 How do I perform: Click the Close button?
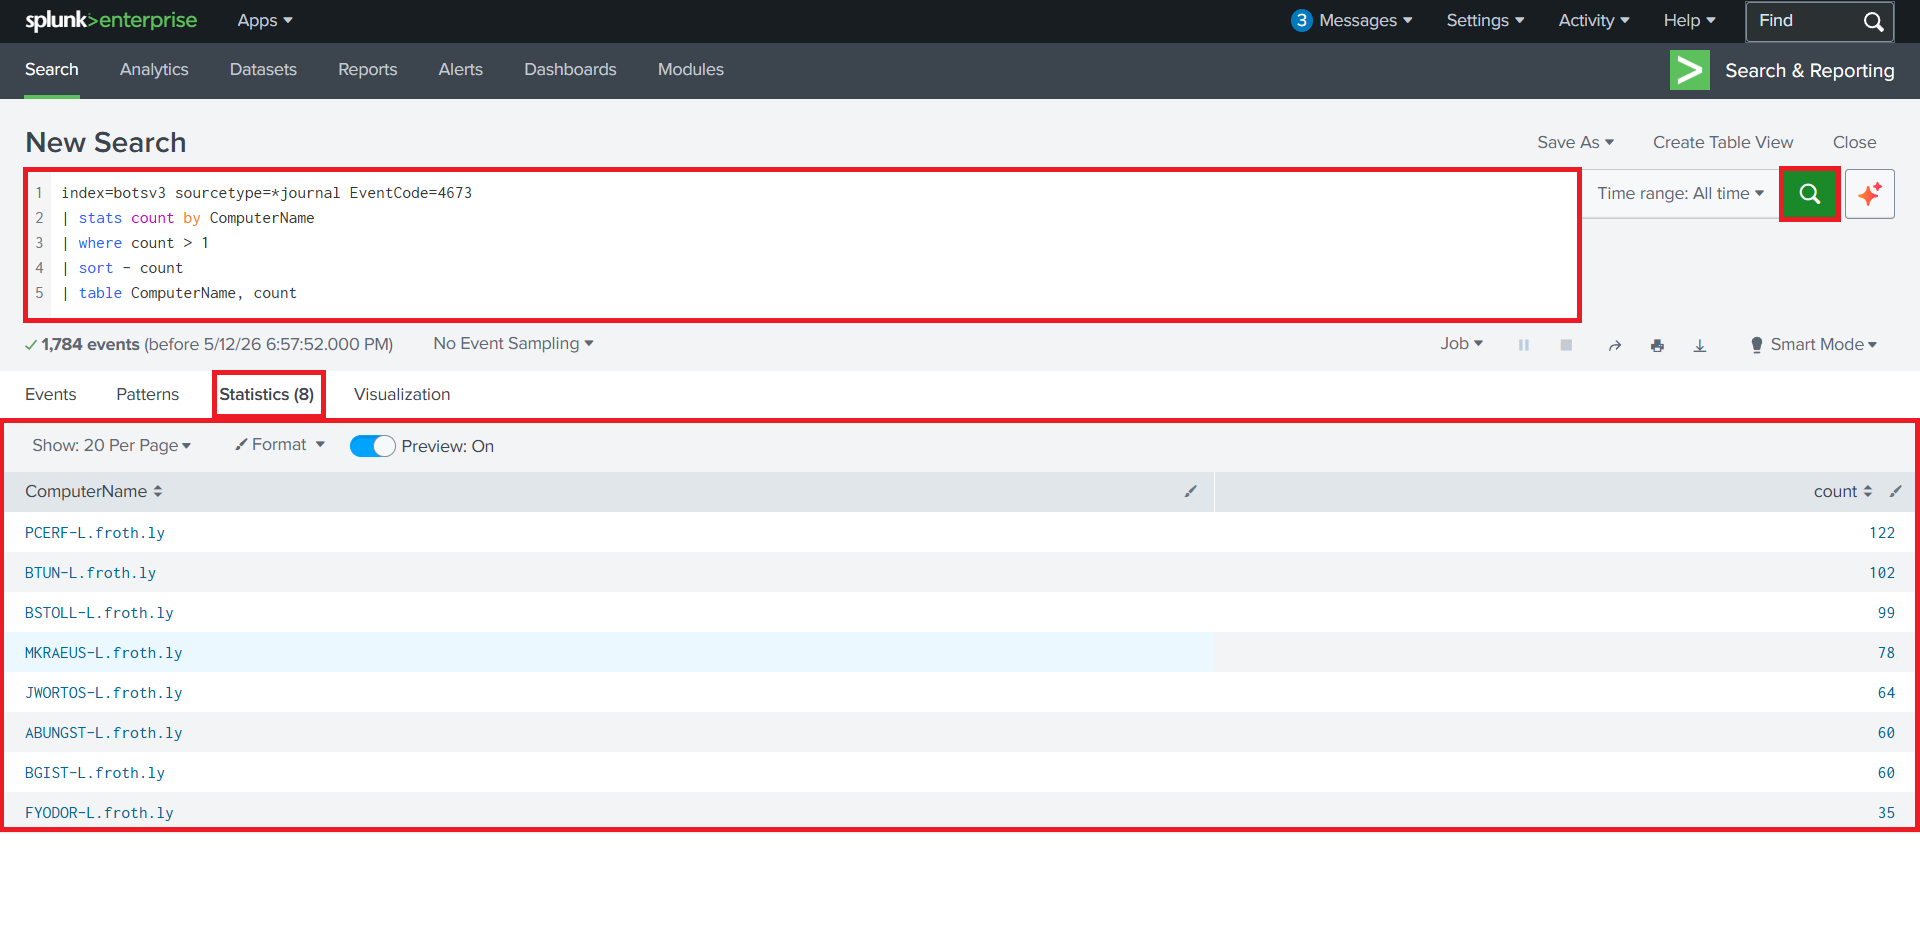[1854, 142]
